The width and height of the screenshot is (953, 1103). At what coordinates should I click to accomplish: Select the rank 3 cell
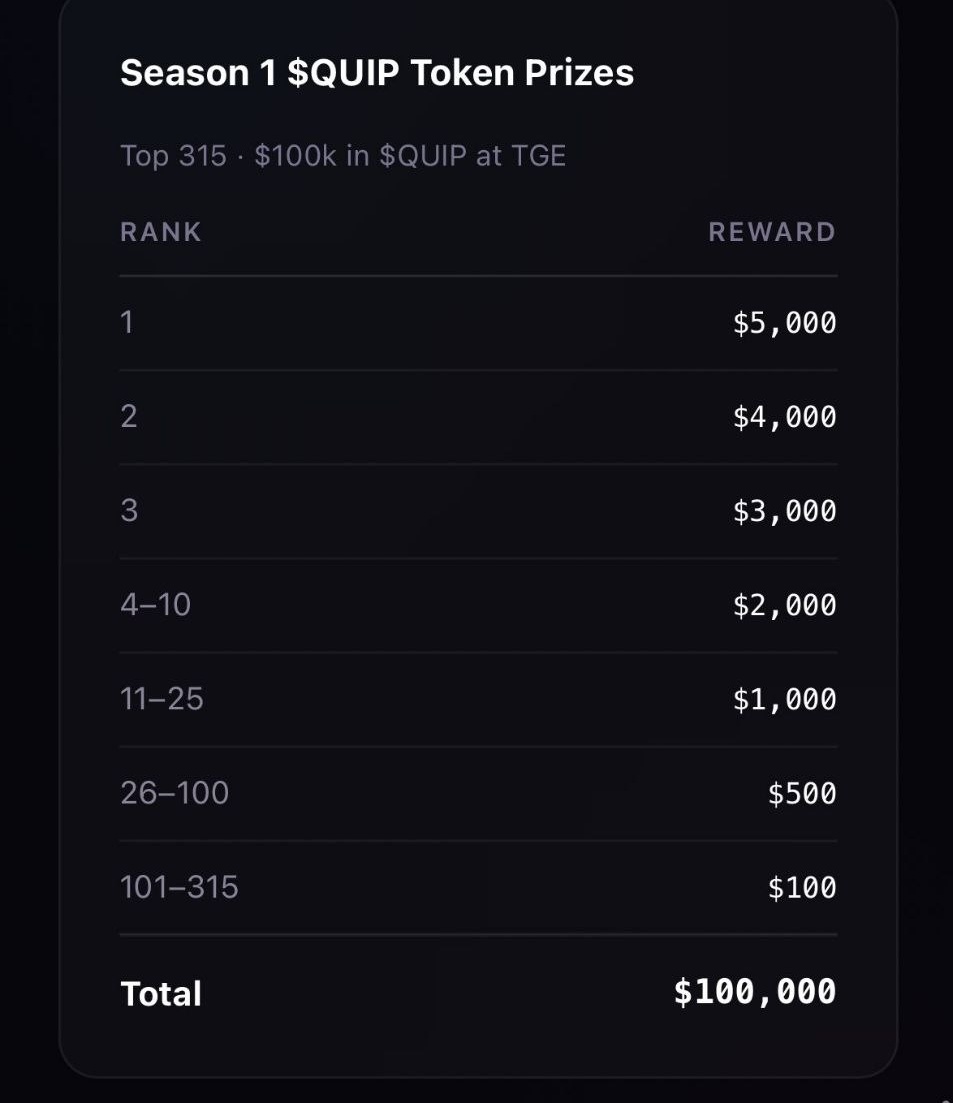coord(129,511)
